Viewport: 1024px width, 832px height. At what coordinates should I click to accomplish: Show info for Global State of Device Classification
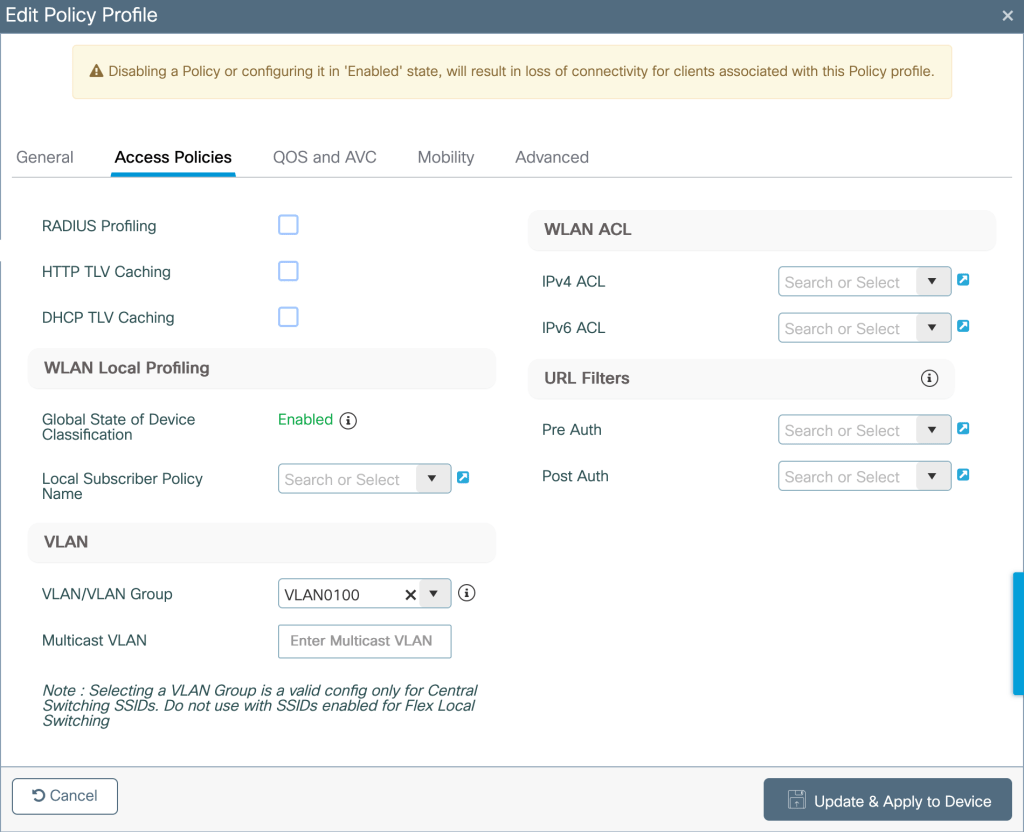coord(348,420)
